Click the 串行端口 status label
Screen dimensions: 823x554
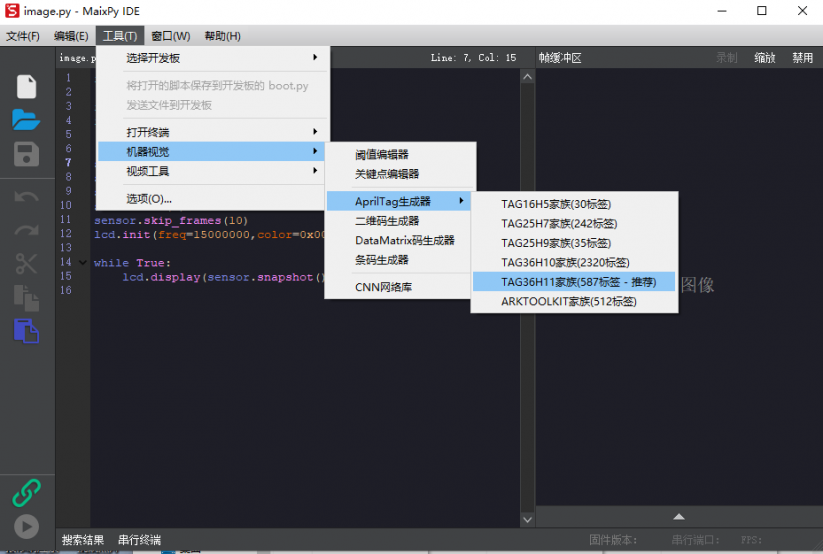tap(695, 540)
